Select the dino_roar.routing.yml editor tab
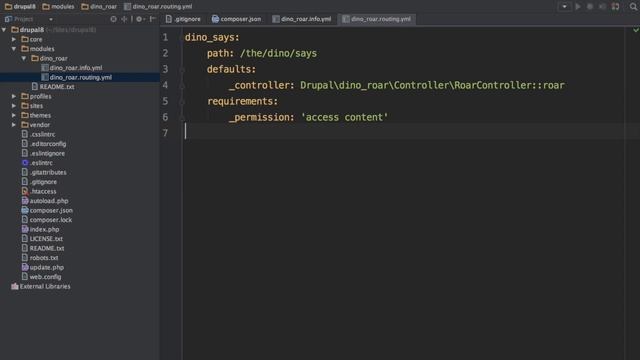Viewport: 640px width, 360px height. [x=377, y=19]
